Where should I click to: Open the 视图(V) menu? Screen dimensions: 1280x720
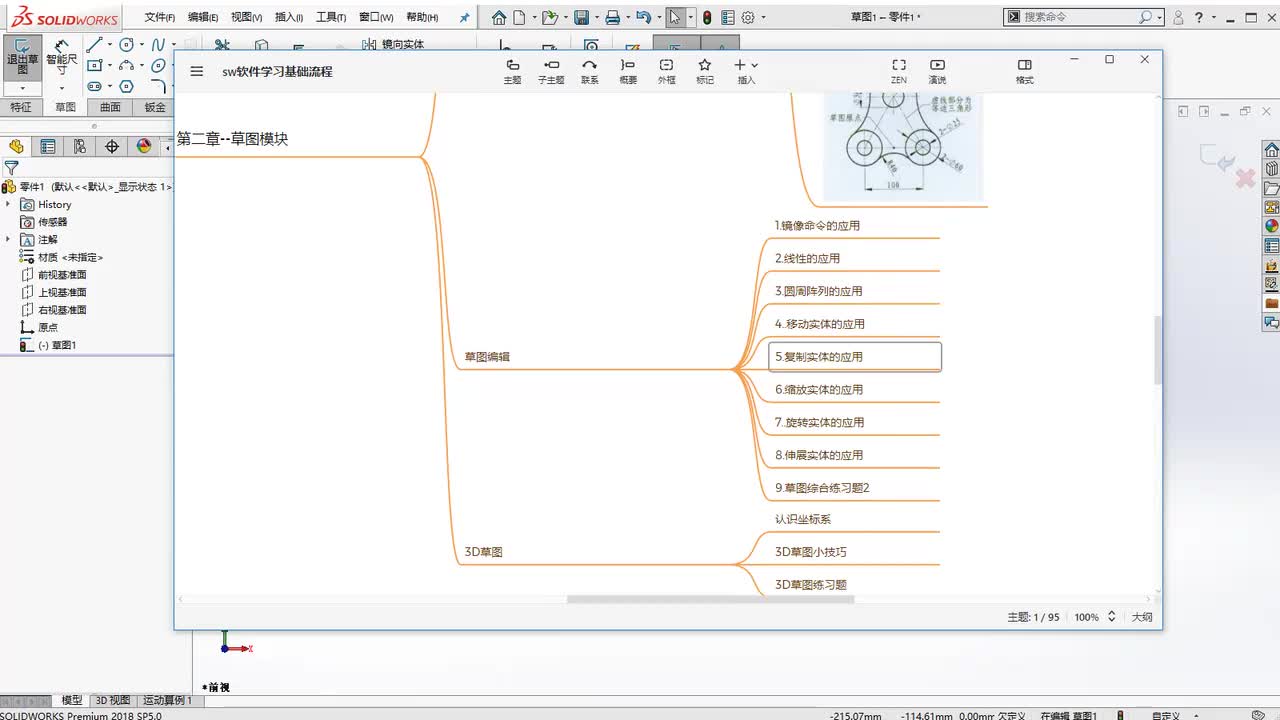pyautogui.click(x=247, y=17)
